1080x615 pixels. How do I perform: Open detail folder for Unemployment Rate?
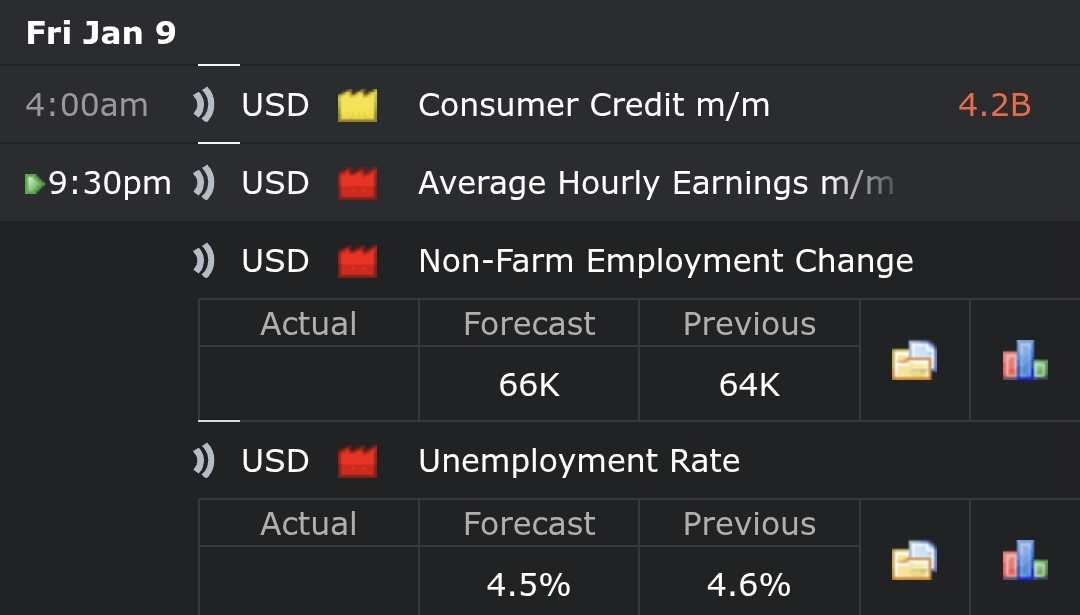914,561
